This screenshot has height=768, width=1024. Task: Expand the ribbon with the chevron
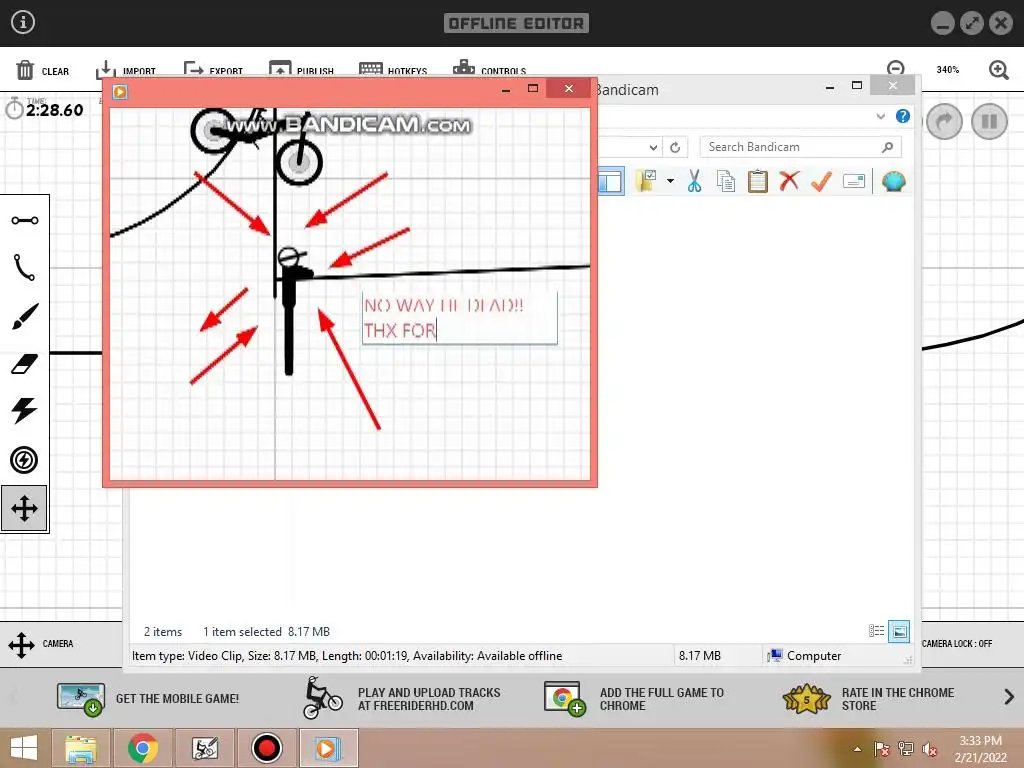tap(880, 116)
